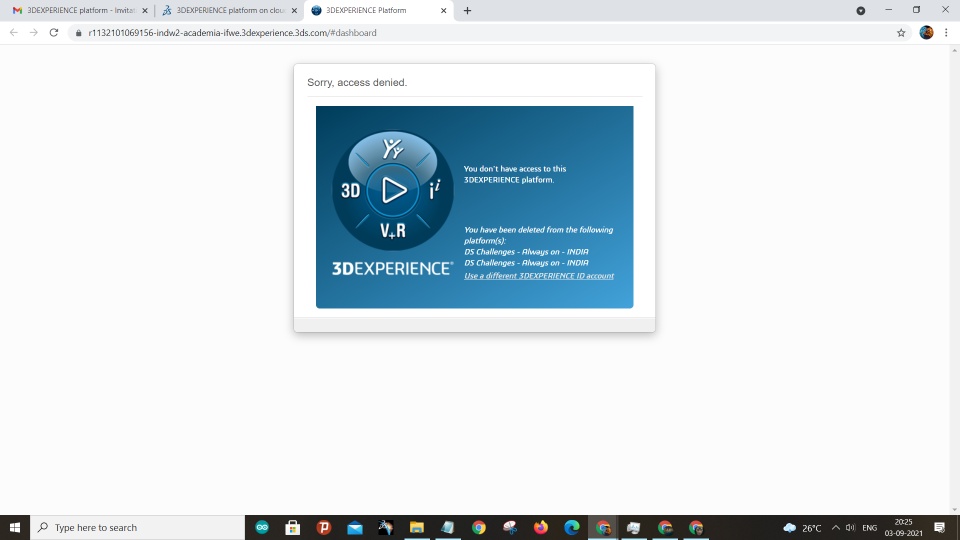Click the compass top people quadrant
This screenshot has width=960, height=540.
tap(392, 149)
